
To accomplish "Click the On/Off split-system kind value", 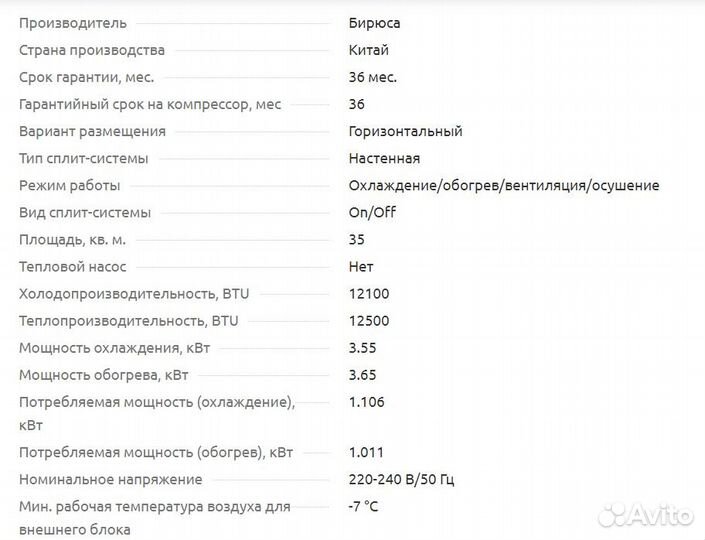I will click(x=372, y=212).
